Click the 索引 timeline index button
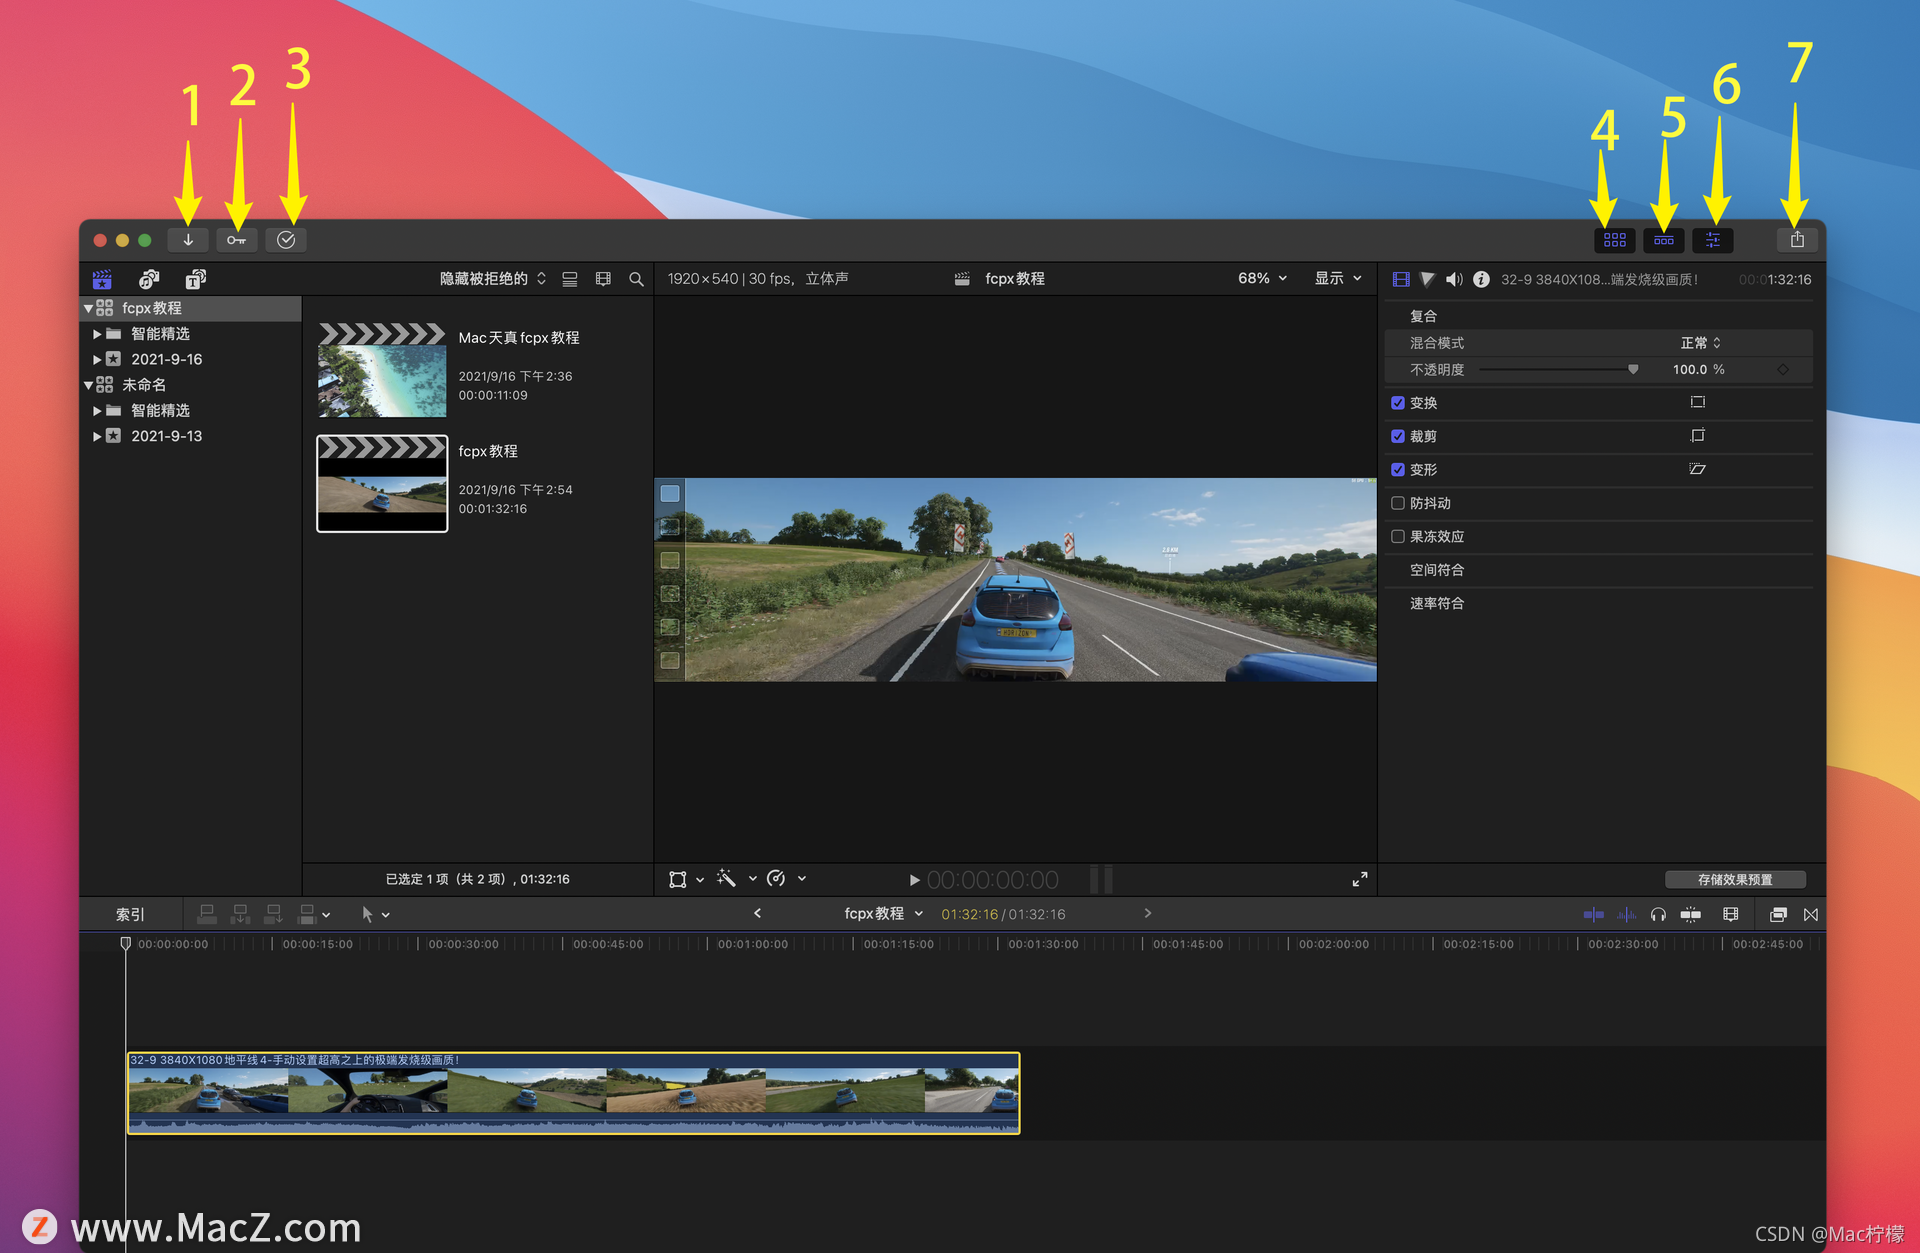 (x=130, y=914)
